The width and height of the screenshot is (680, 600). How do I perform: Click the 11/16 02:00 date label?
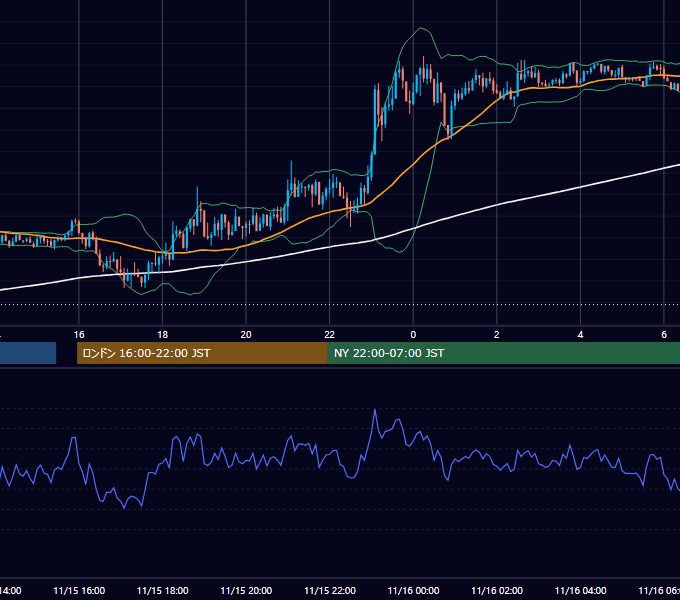click(x=497, y=590)
